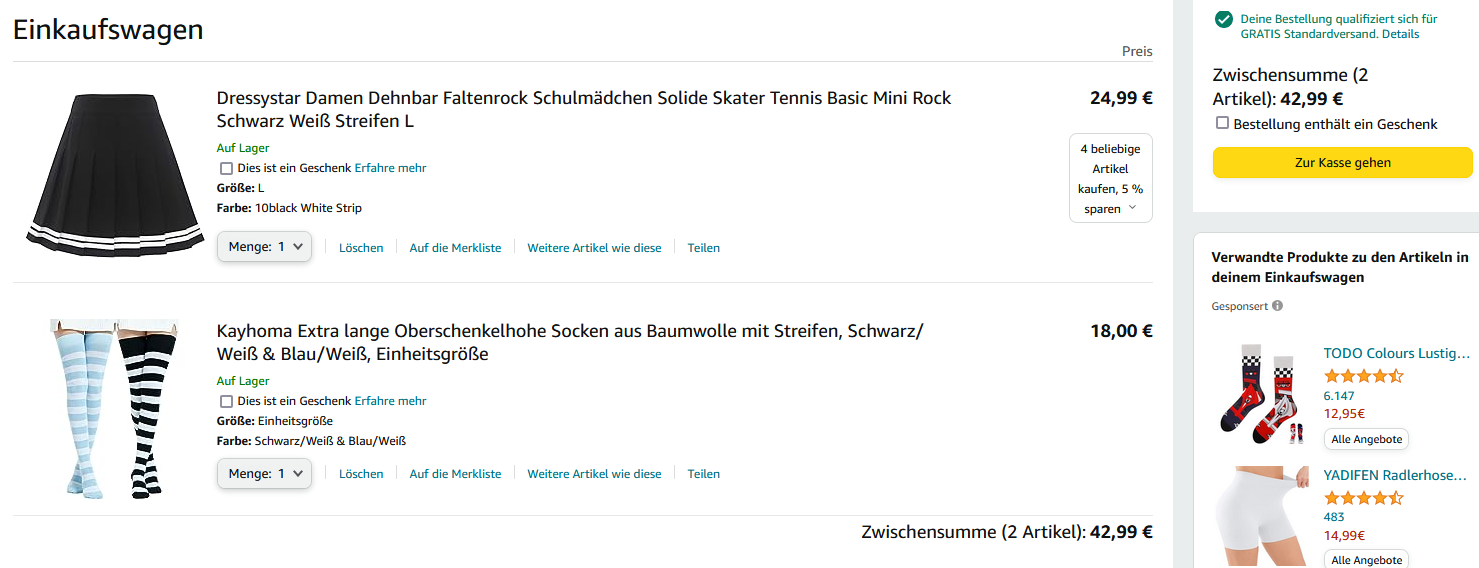1479x568 pixels.
Task: Expand the '4 beliebige Artikel kaufen' offer
Action: click(x=1110, y=178)
